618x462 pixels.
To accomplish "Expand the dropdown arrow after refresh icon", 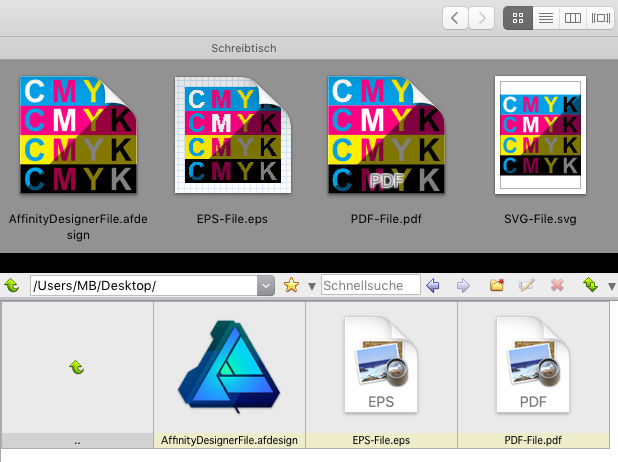I will point(612,287).
